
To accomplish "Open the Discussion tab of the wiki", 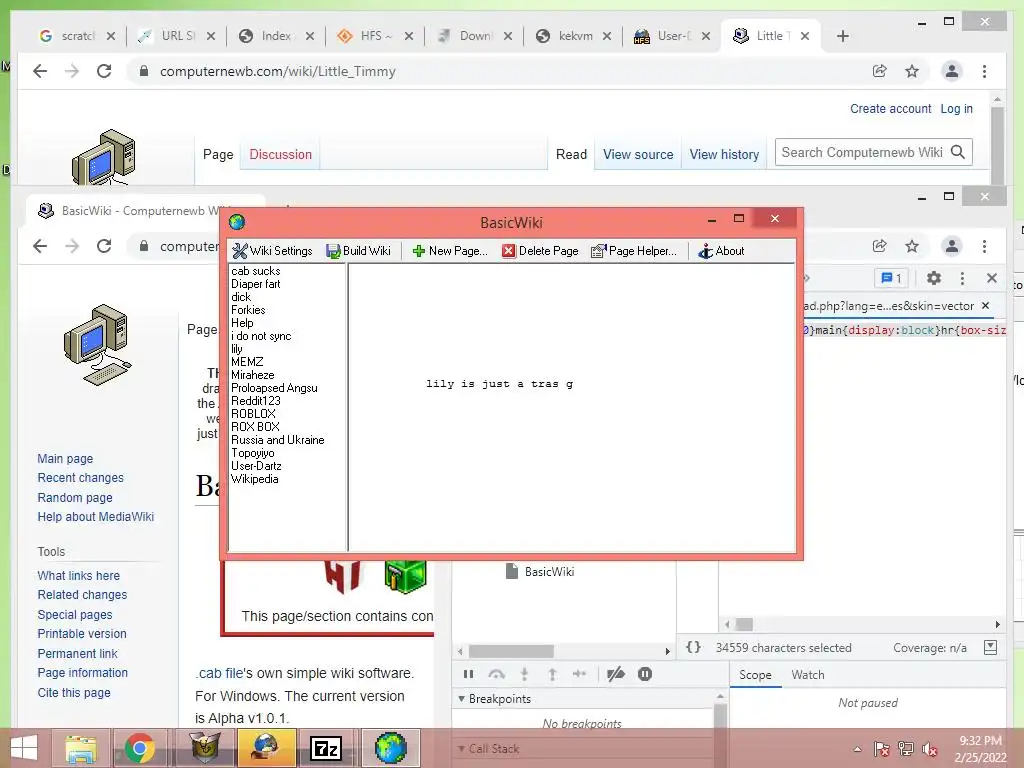I will click(x=280, y=154).
